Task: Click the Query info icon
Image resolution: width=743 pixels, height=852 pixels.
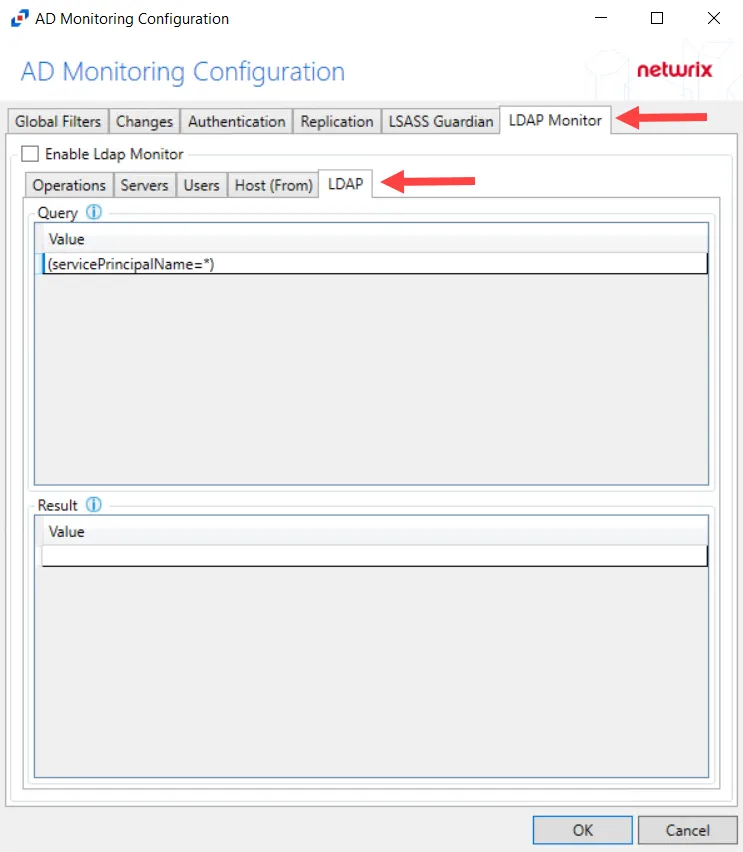Action: coord(94,212)
